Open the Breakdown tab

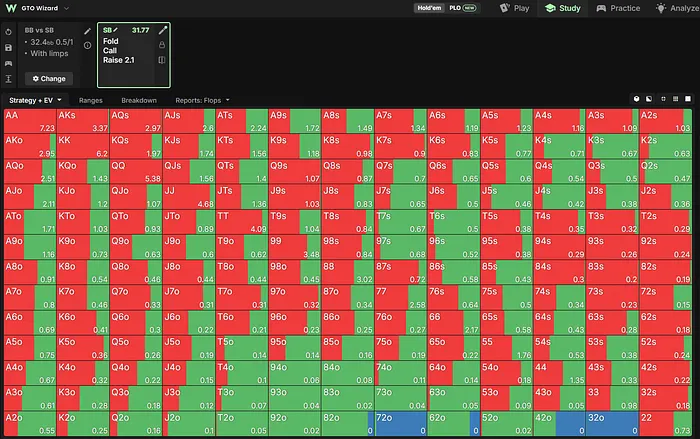click(139, 100)
